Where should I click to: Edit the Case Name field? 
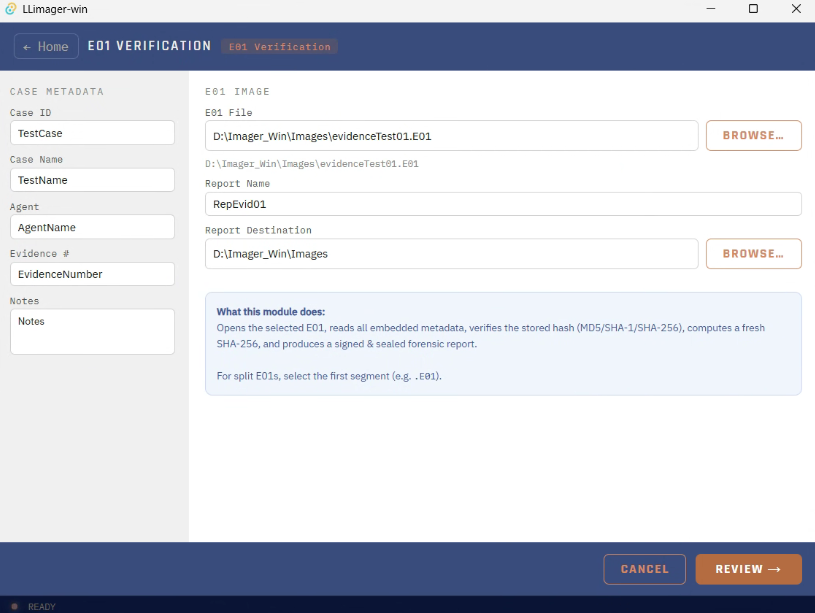pyautogui.click(x=93, y=180)
